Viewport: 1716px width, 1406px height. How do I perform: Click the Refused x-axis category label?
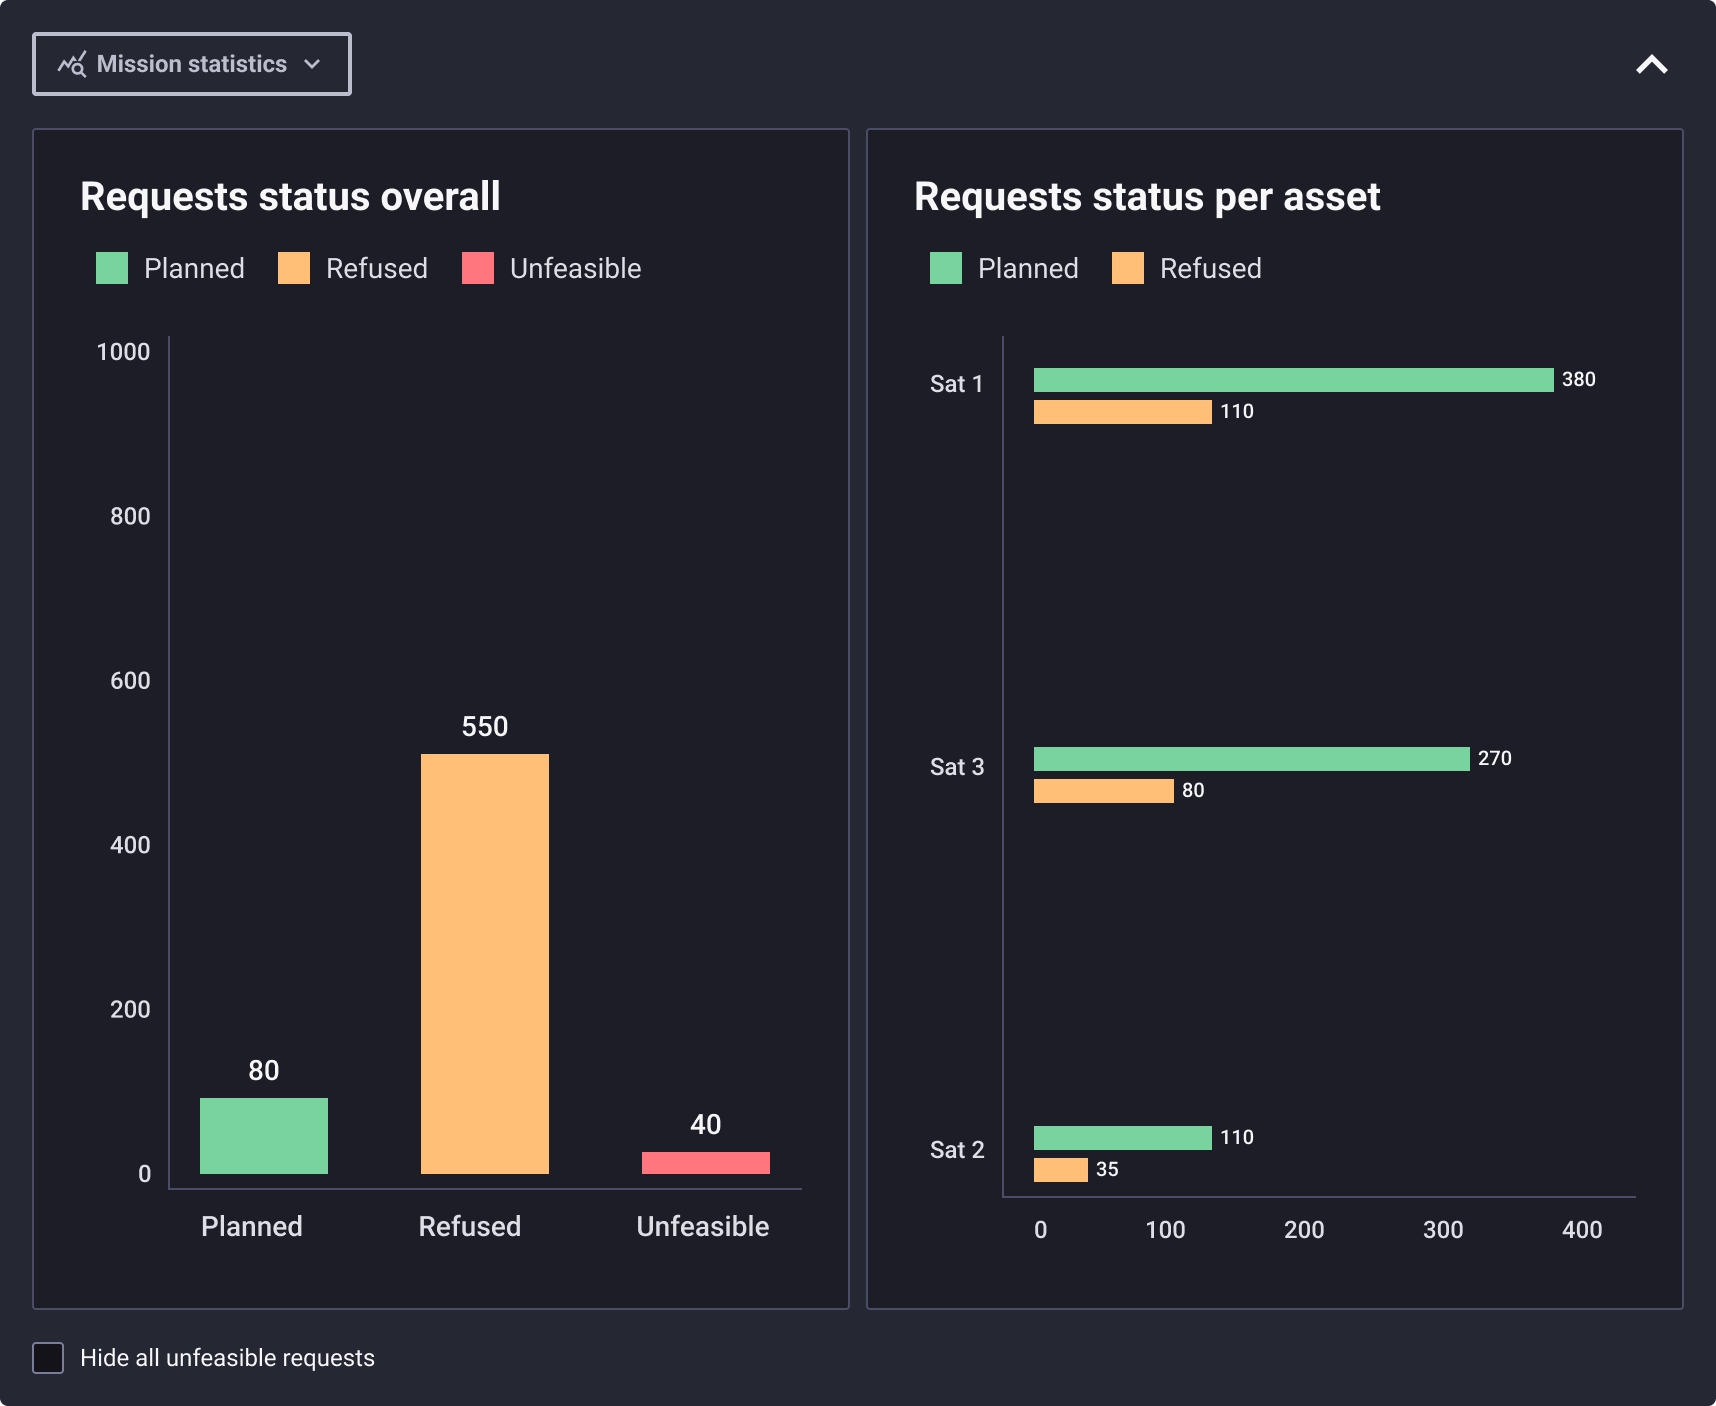(x=470, y=1227)
